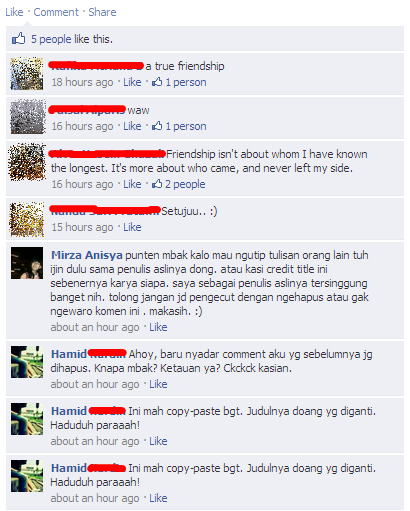View '2 people' who liked Friendship quote comment
The height and width of the screenshot is (511, 410).
(x=185, y=184)
